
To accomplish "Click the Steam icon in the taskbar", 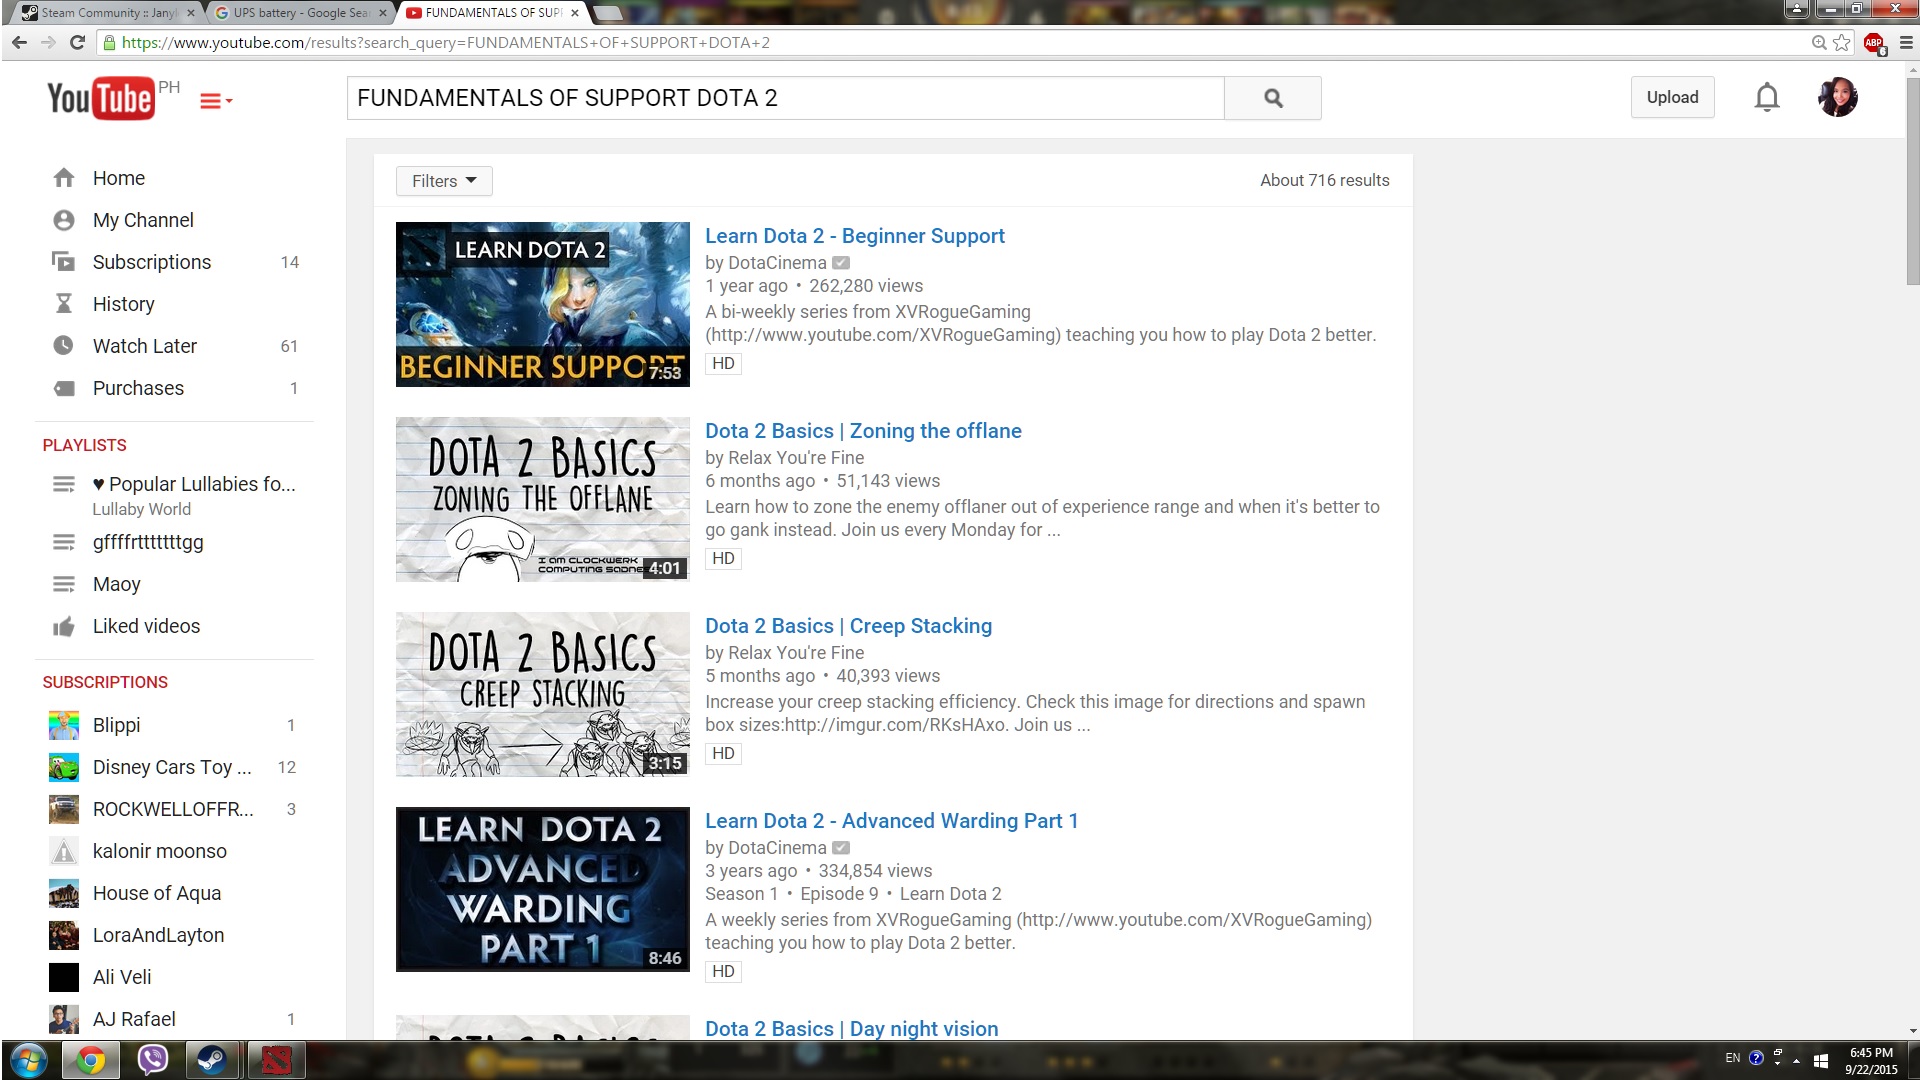I will tap(212, 1059).
